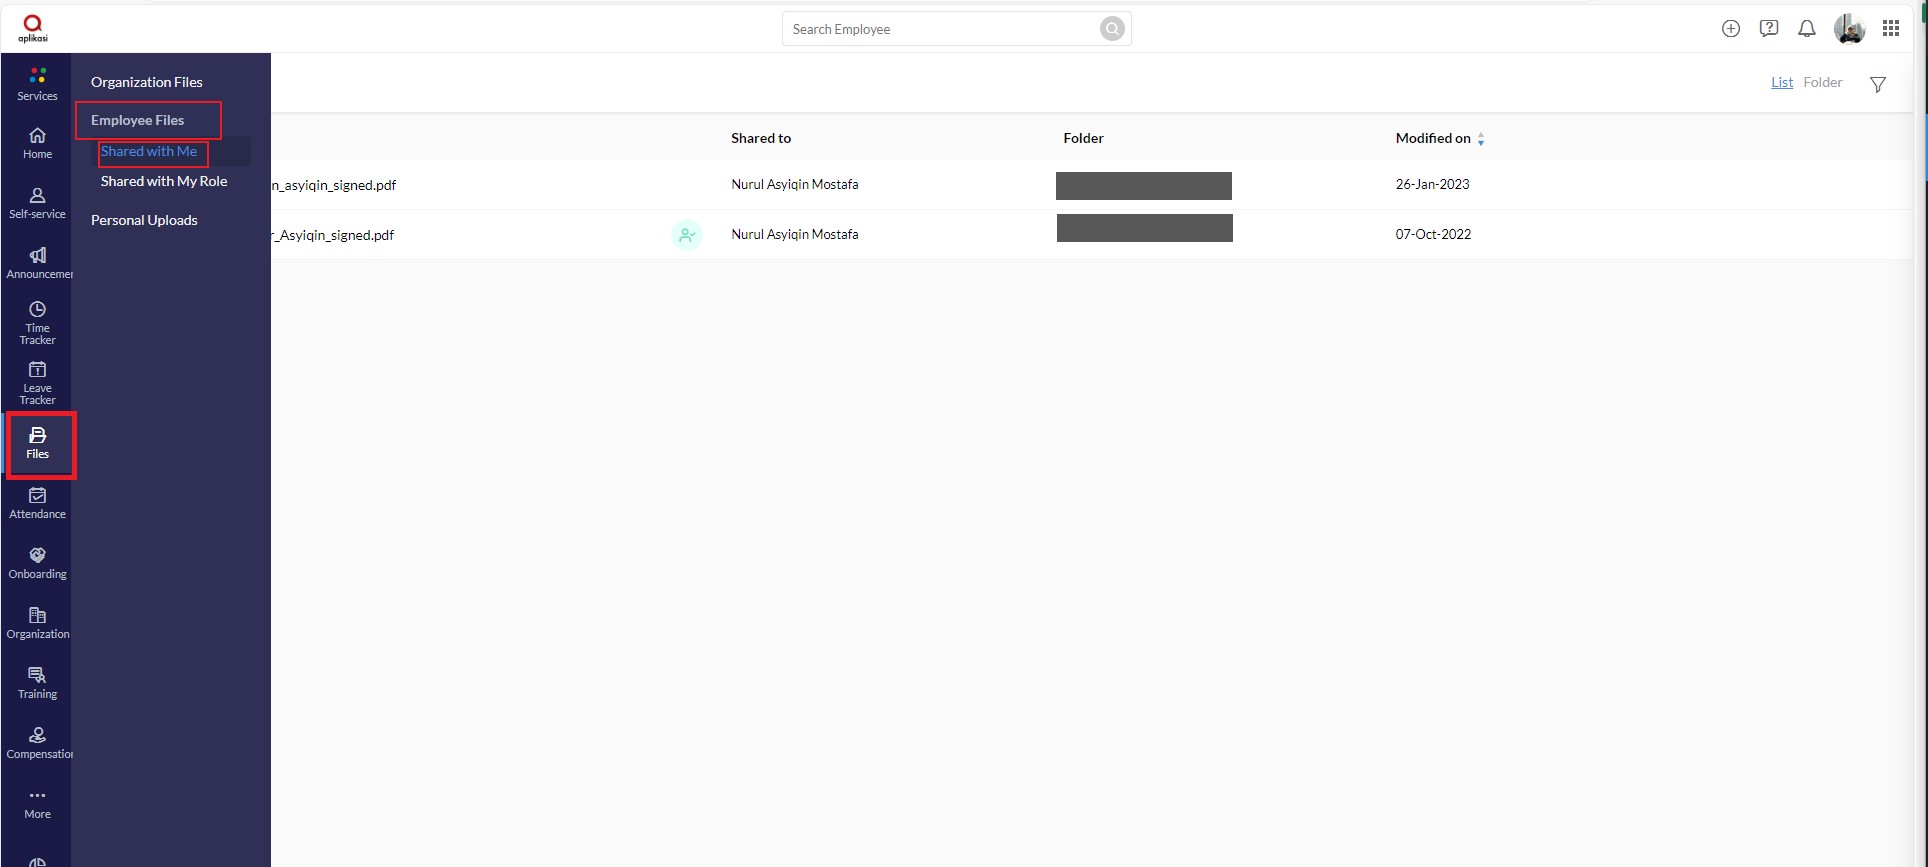Open the Self-service module

click(37, 203)
